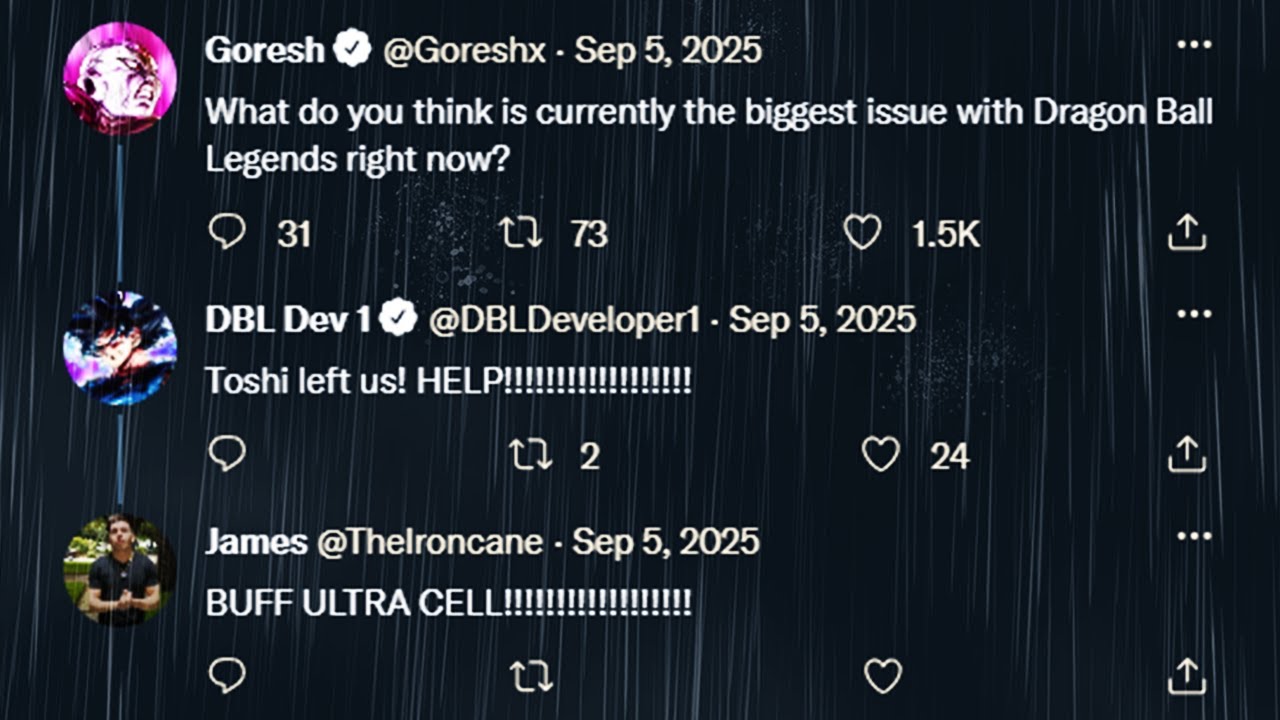Open the @Goreshx profile handle link

point(464,49)
